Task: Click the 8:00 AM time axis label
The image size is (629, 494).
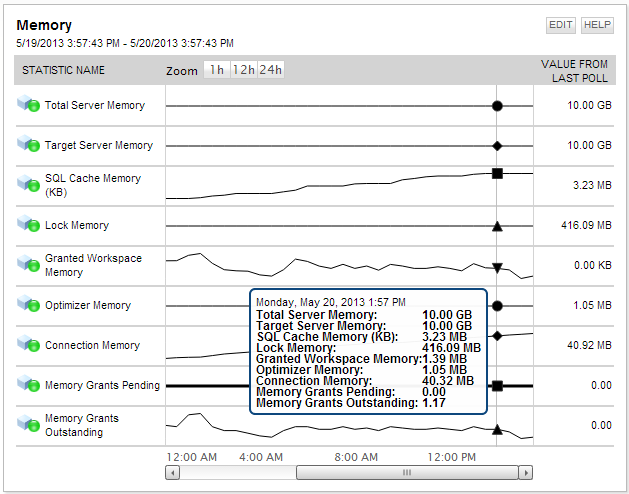Action: pos(356,457)
